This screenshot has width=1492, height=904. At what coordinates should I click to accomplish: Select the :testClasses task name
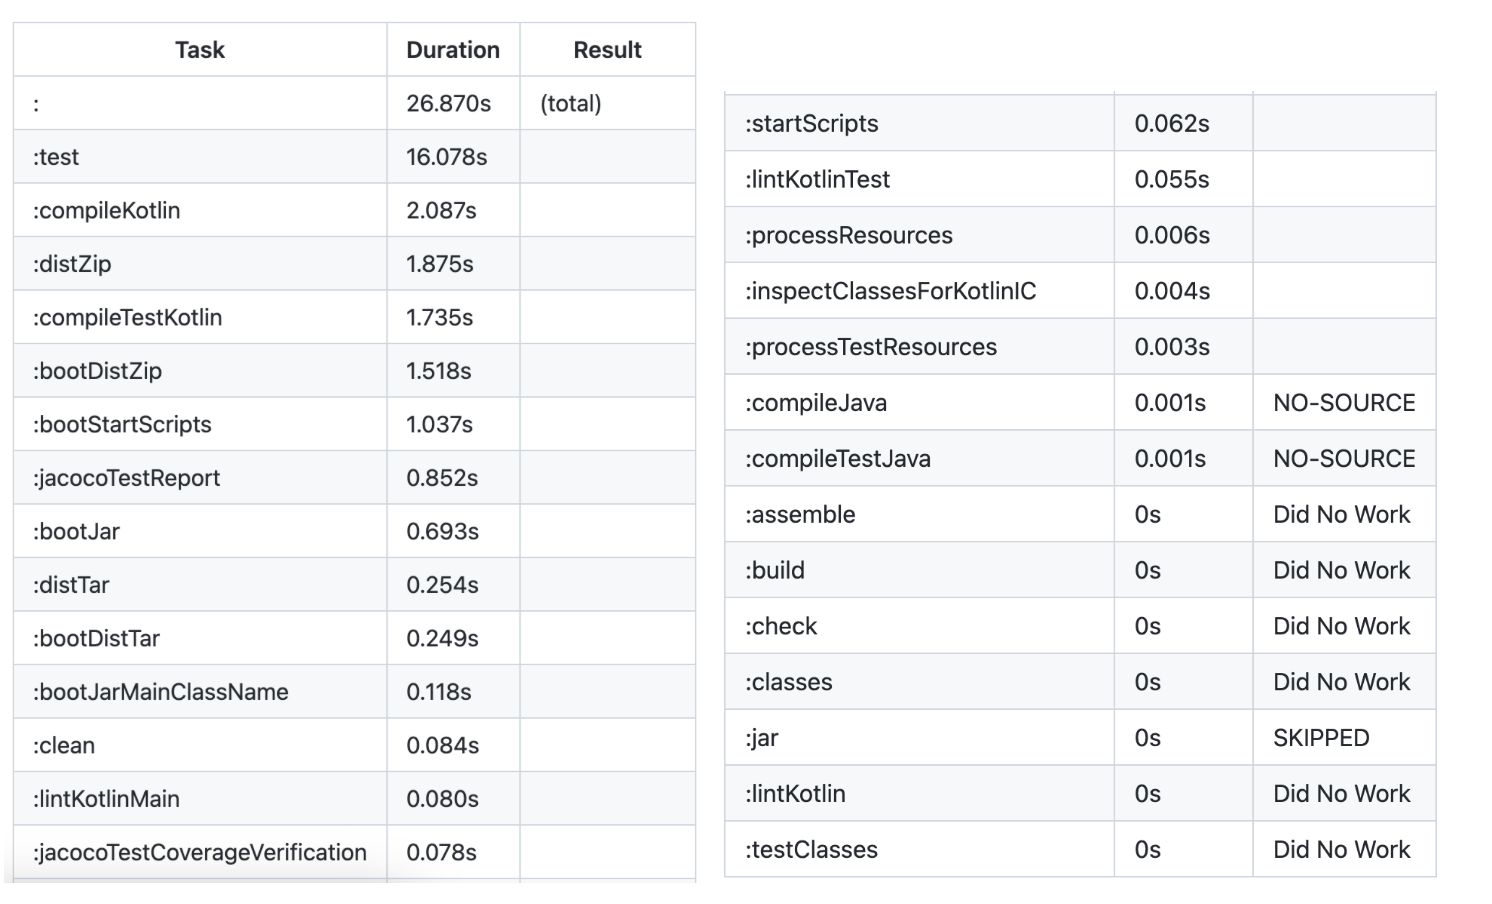(811, 850)
